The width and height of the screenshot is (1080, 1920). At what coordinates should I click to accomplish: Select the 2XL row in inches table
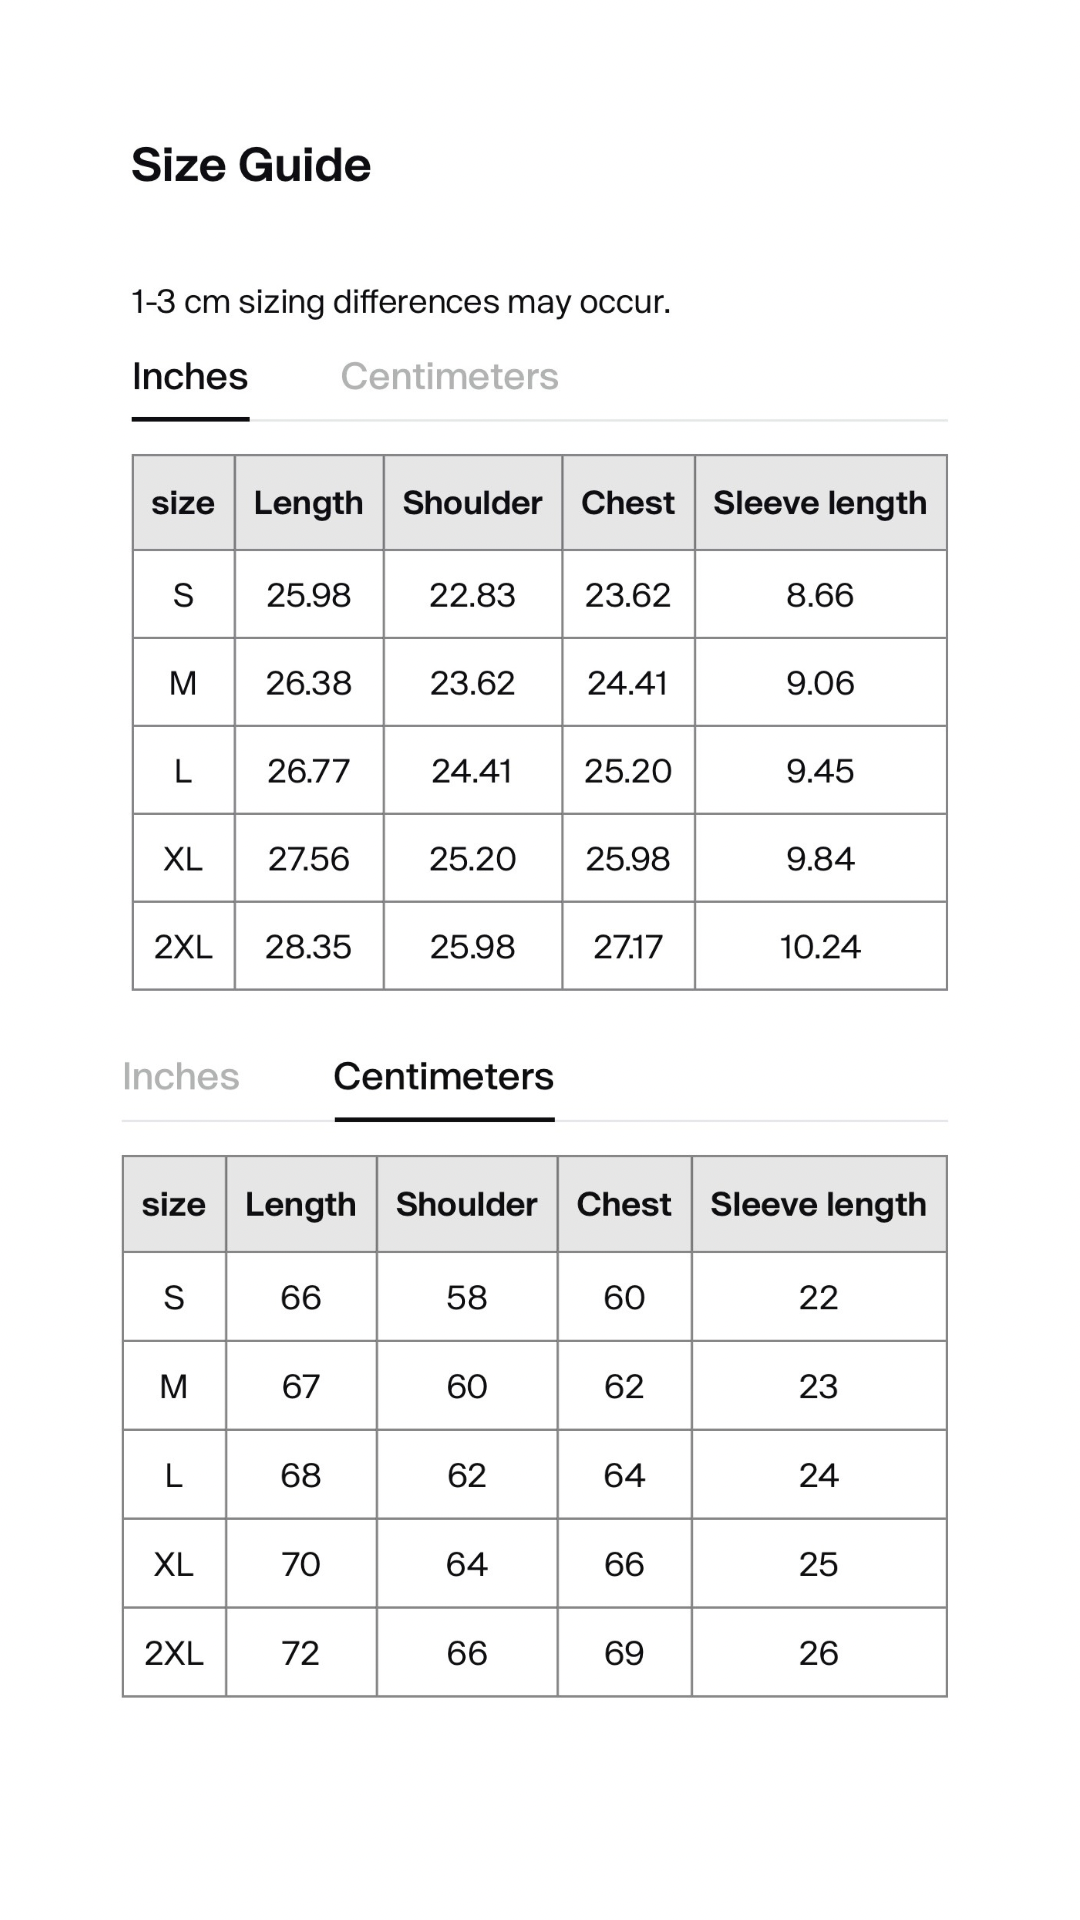pyautogui.click(x=540, y=946)
